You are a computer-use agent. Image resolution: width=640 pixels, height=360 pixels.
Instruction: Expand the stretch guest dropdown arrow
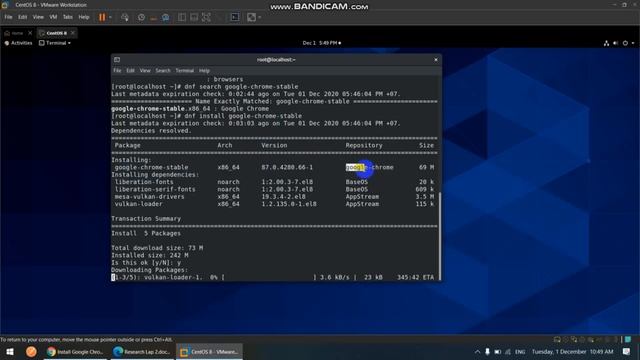click(x=260, y=17)
